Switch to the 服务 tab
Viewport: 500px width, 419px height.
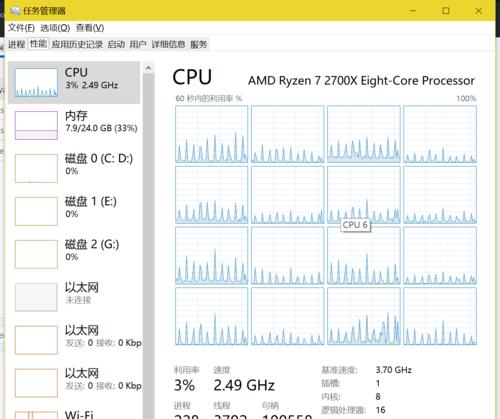click(199, 44)
